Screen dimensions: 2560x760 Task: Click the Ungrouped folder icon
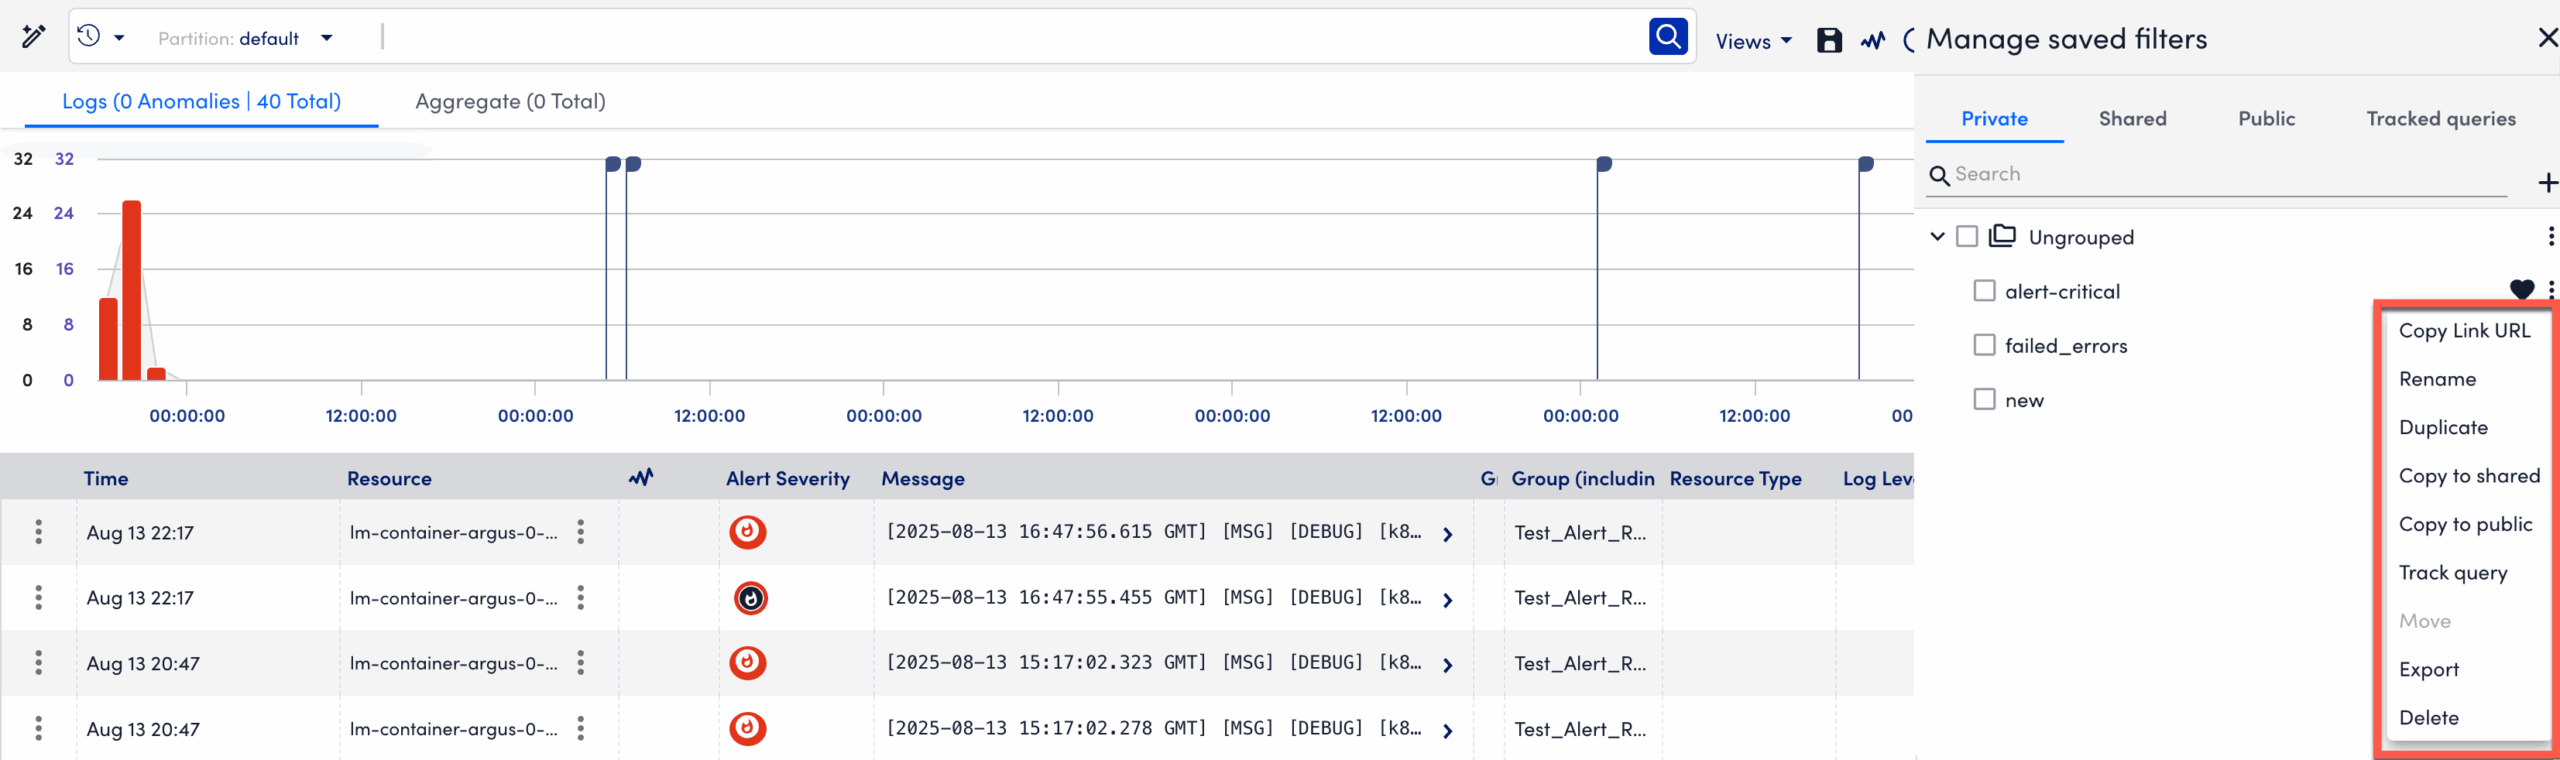[x=2002, y=236]
